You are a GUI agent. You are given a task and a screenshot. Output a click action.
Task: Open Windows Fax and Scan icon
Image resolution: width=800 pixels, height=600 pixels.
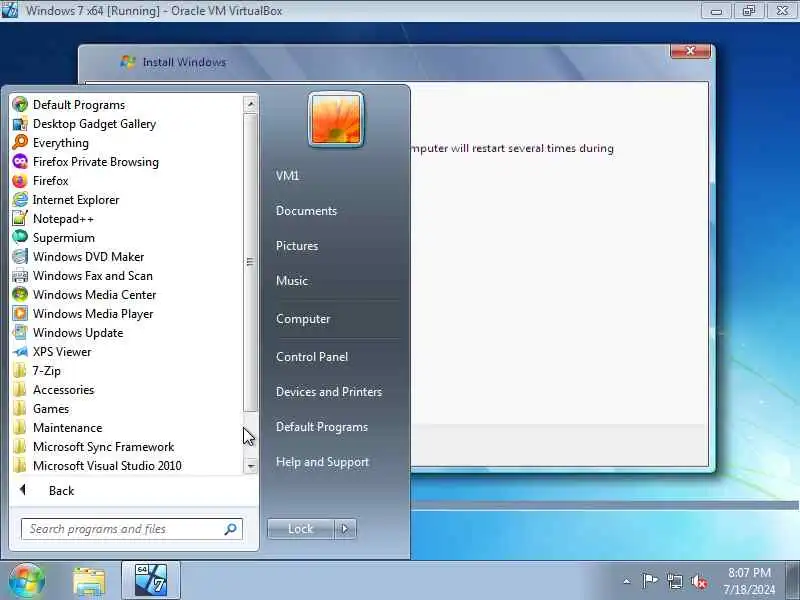[x=20, y=276]
